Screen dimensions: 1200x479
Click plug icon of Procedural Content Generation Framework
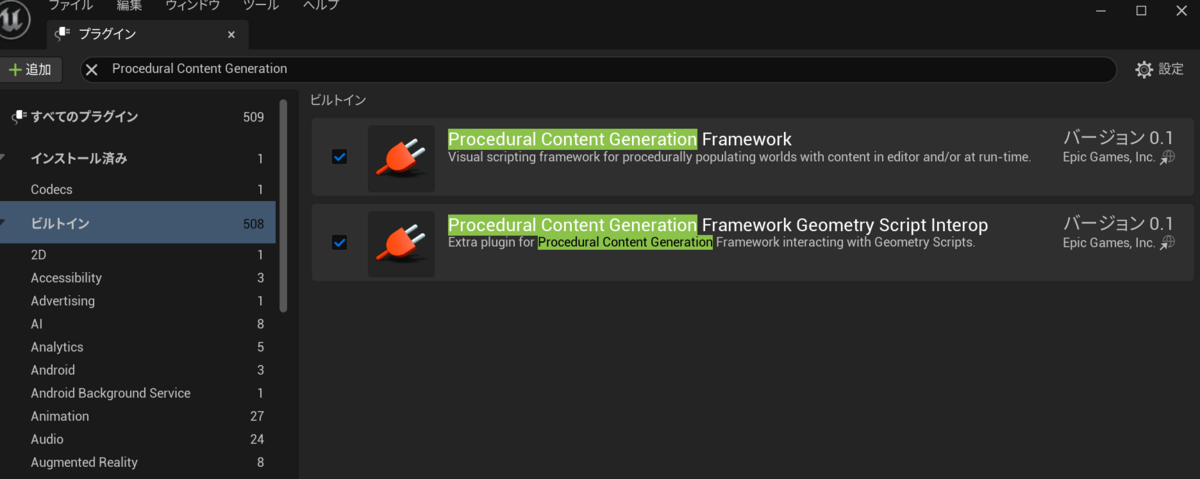(x=401, y=158)
